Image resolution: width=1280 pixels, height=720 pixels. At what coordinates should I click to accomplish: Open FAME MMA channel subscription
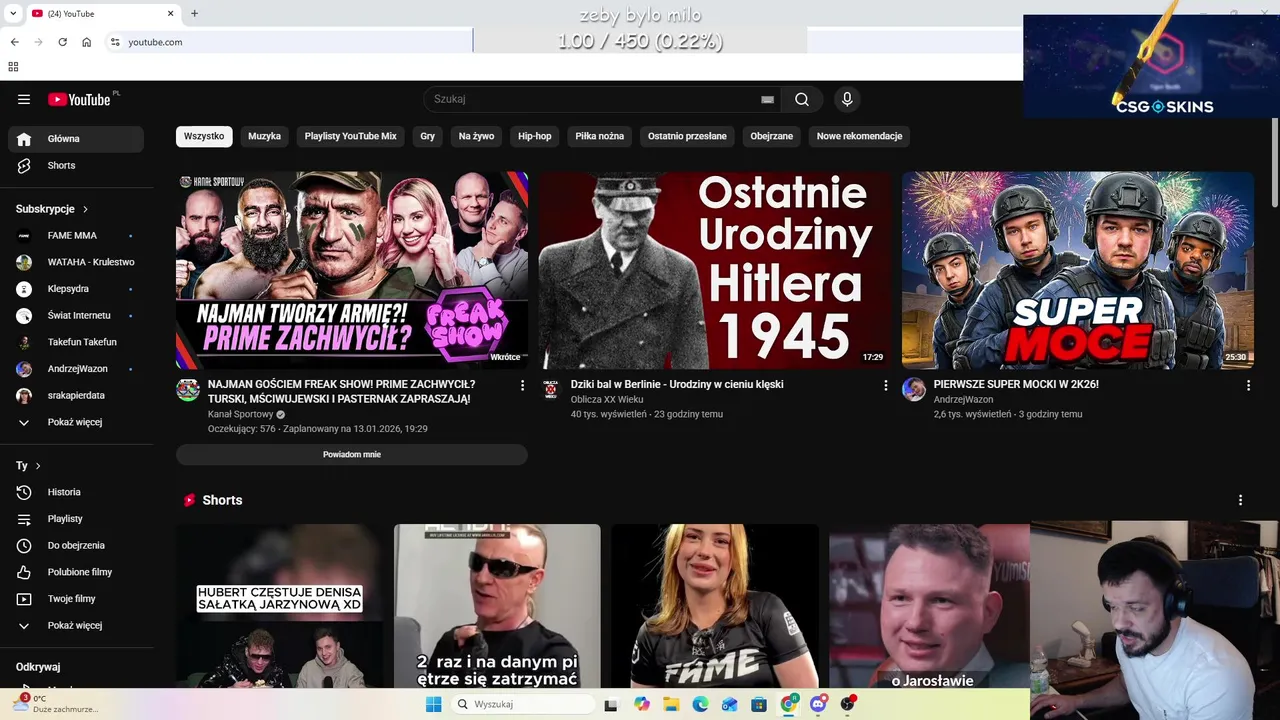[76, 236]
